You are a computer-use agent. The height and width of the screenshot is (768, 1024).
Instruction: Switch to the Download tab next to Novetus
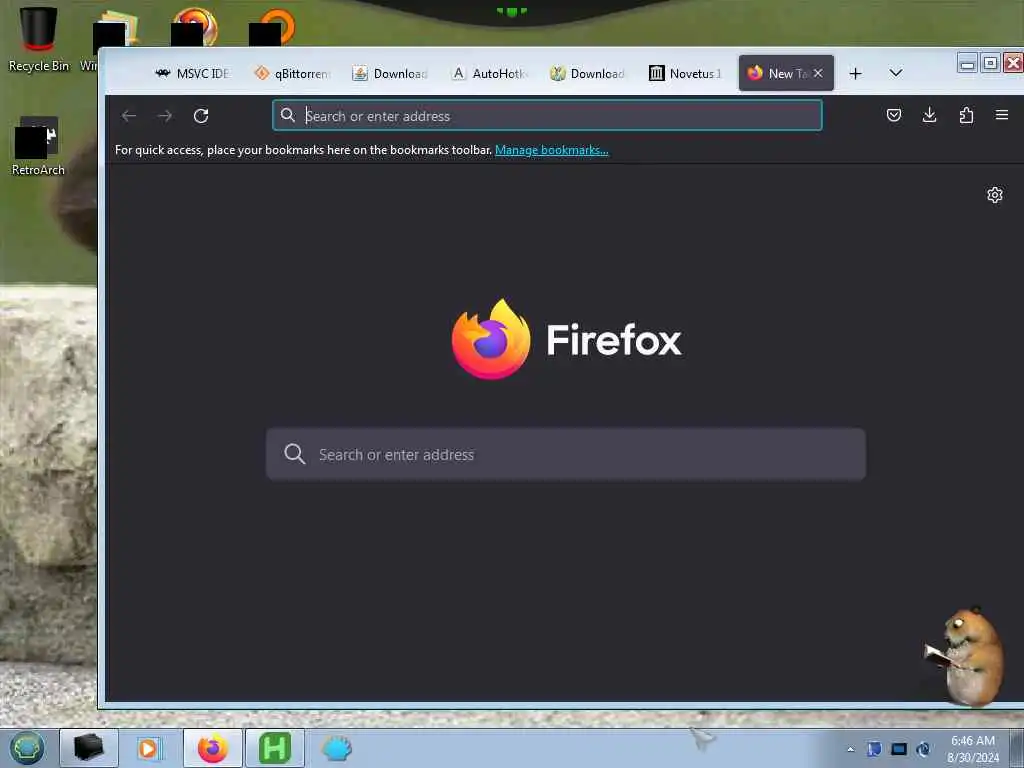(x=588, y=73)
